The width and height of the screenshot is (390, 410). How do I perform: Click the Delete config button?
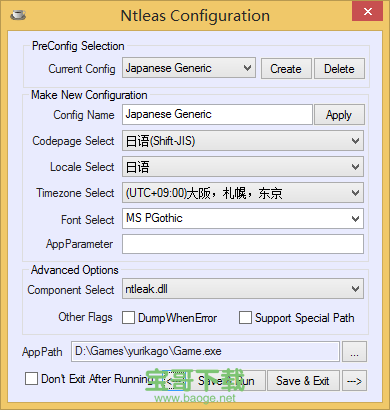pos(339,69)
